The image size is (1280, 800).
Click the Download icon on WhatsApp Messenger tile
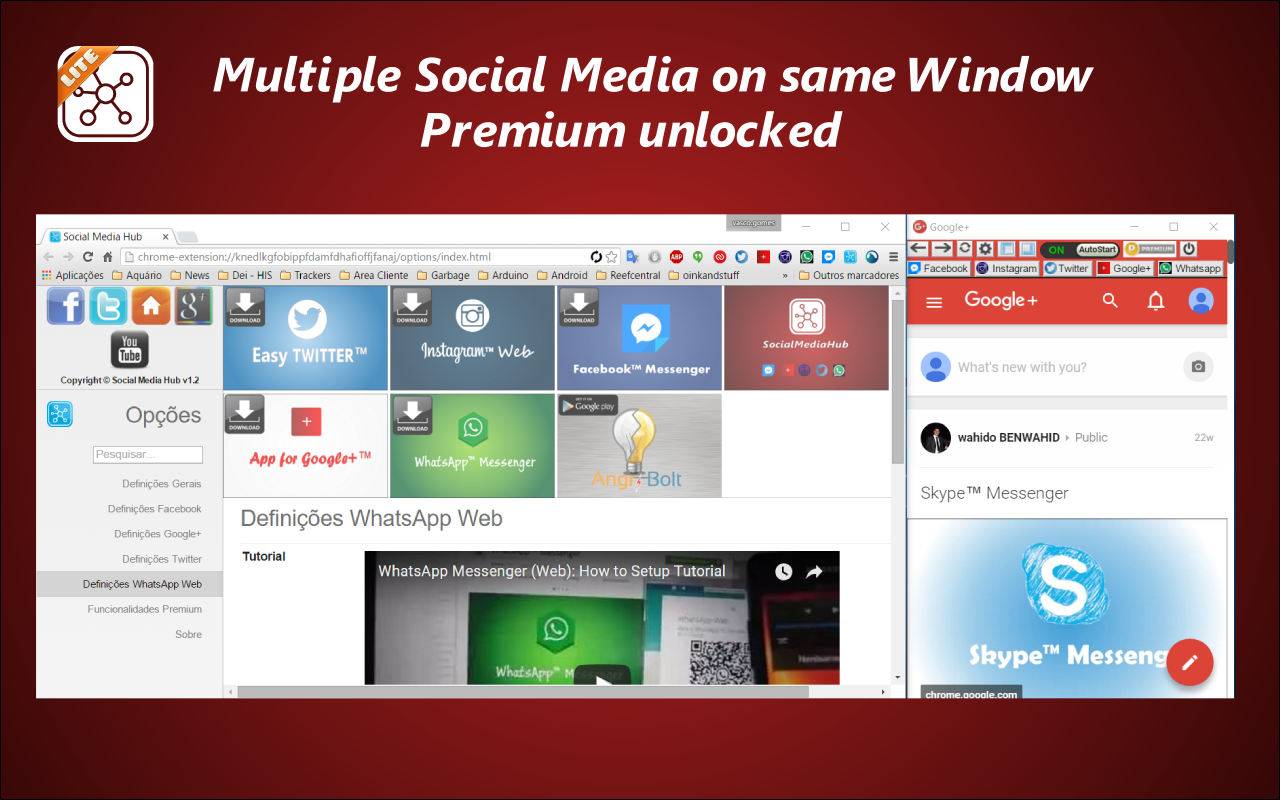pos(412,414)
